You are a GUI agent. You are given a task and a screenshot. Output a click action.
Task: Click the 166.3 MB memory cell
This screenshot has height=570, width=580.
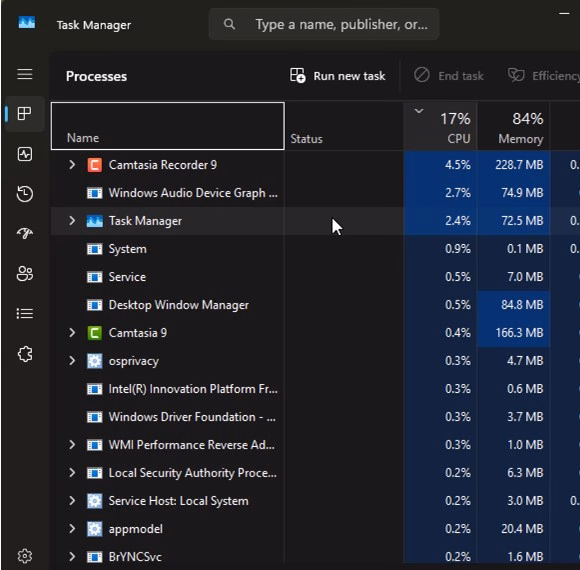[x=513, y=333]
